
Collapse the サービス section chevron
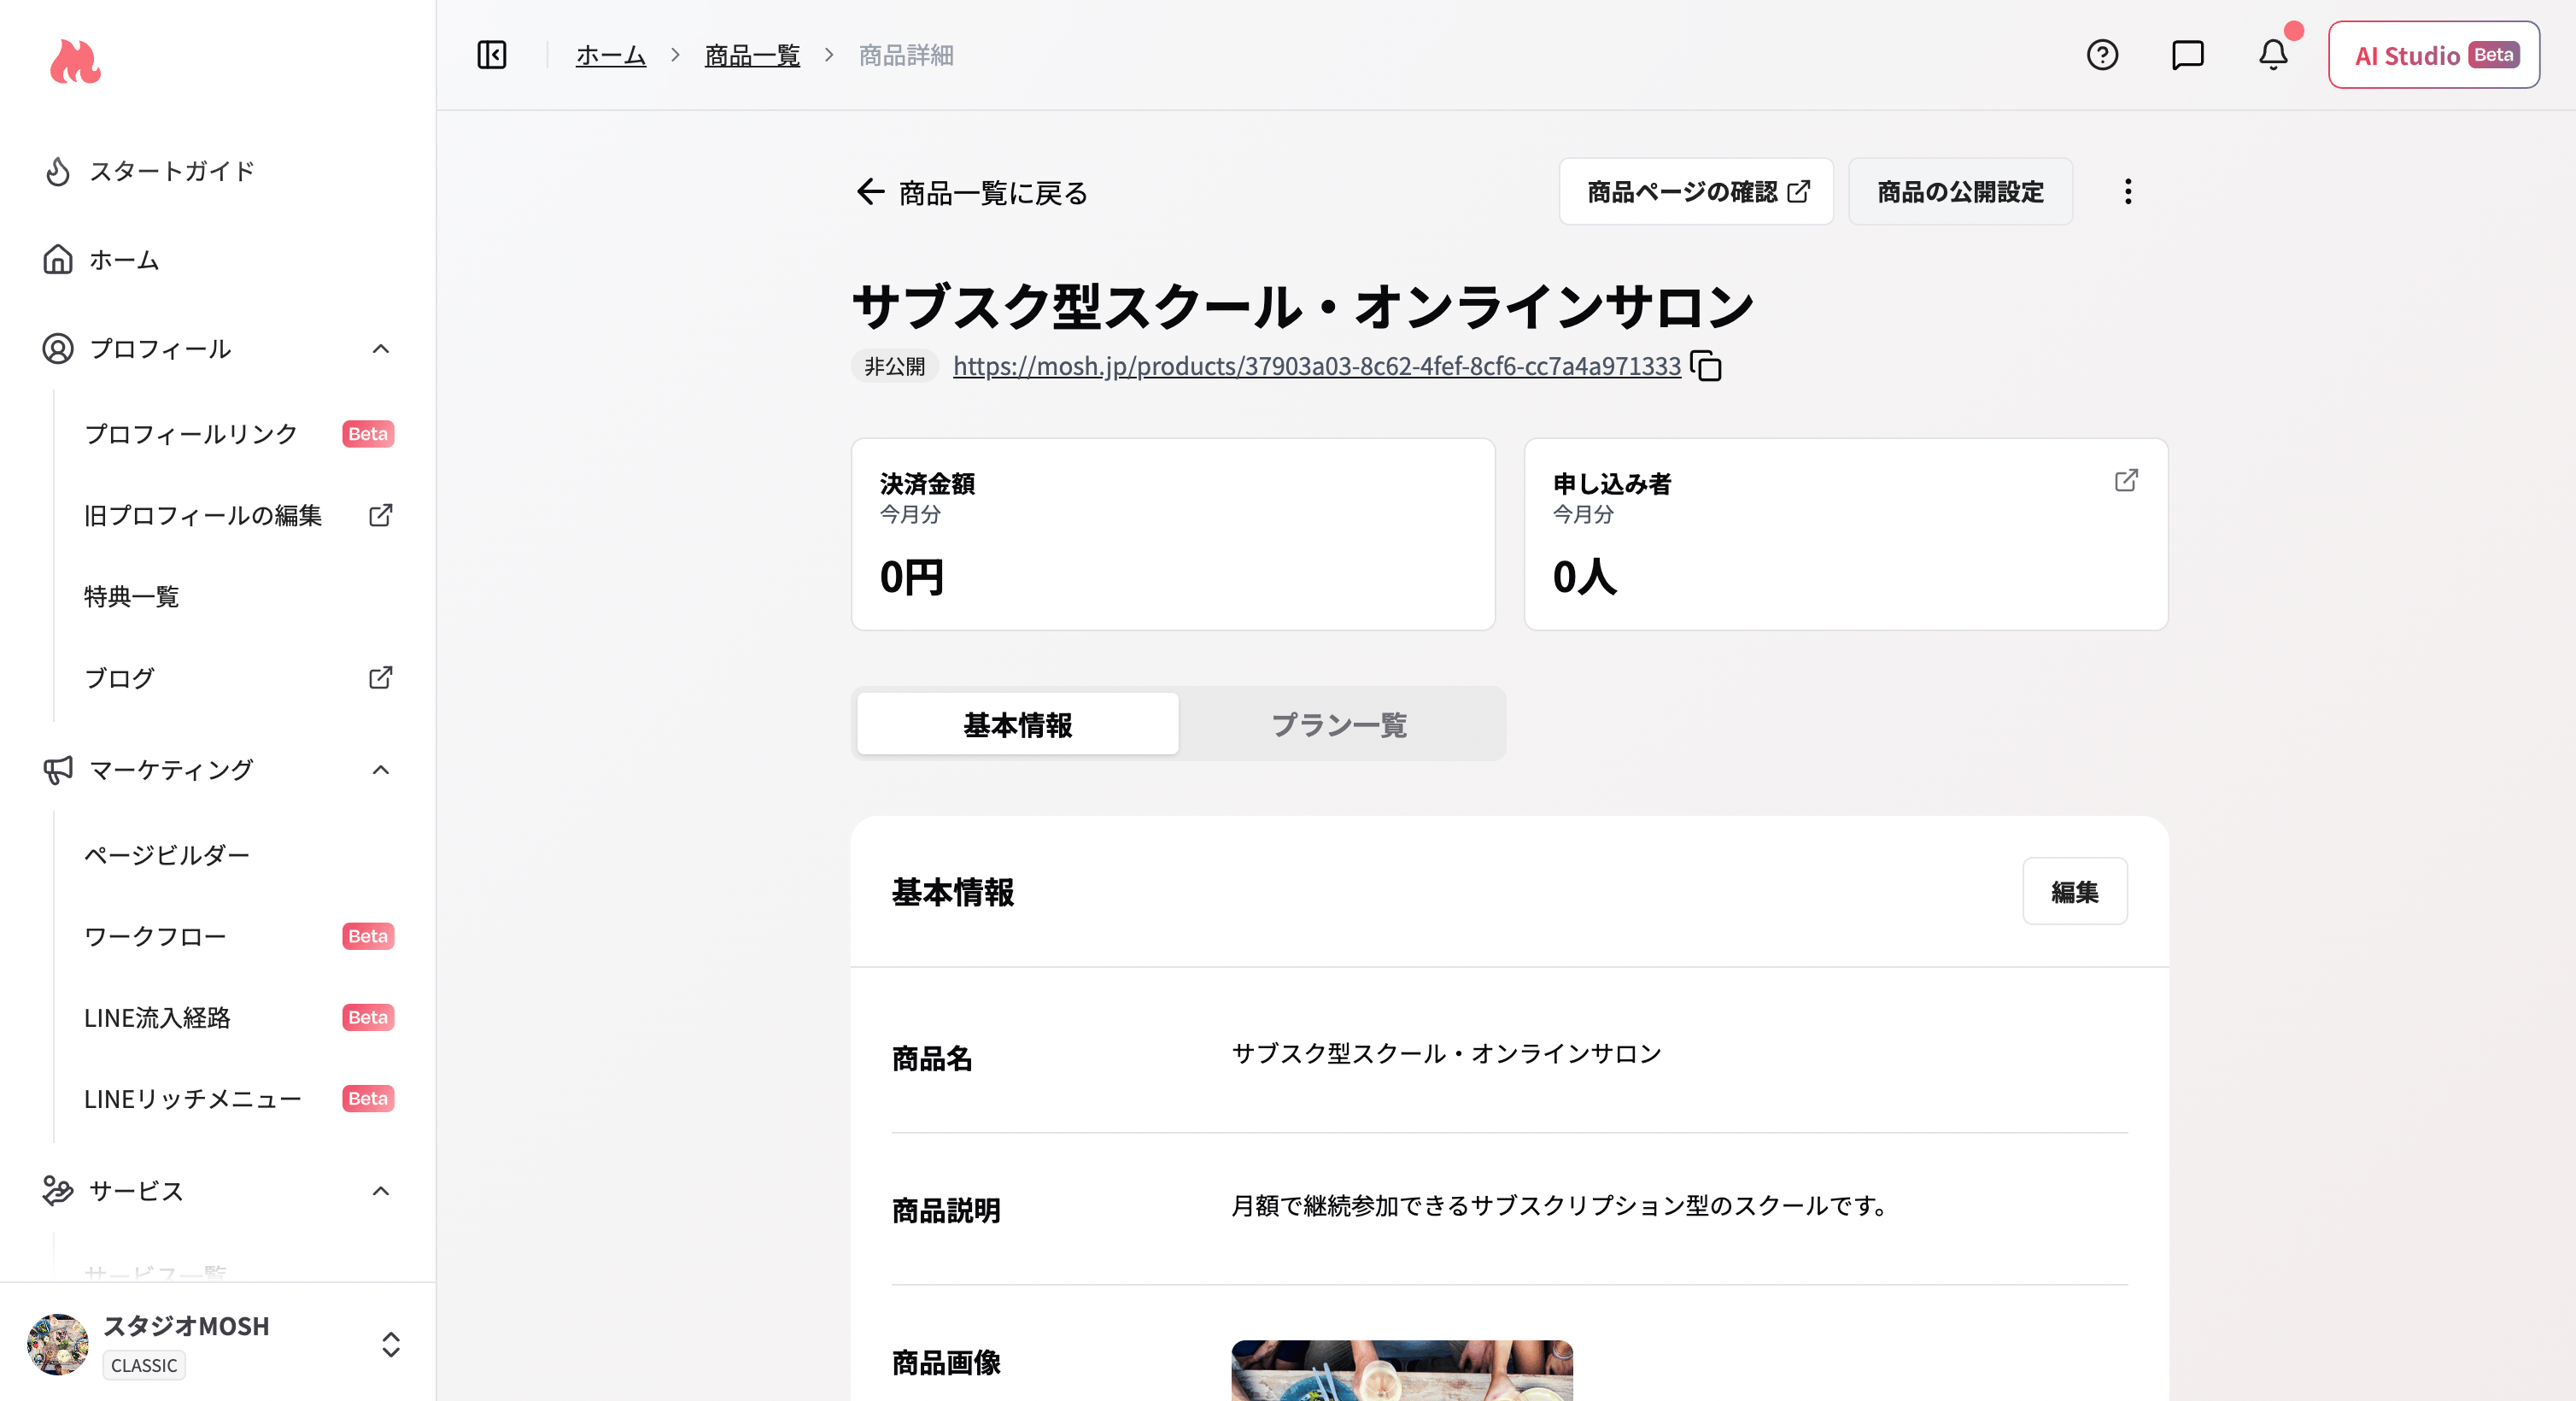(380, 1191)
